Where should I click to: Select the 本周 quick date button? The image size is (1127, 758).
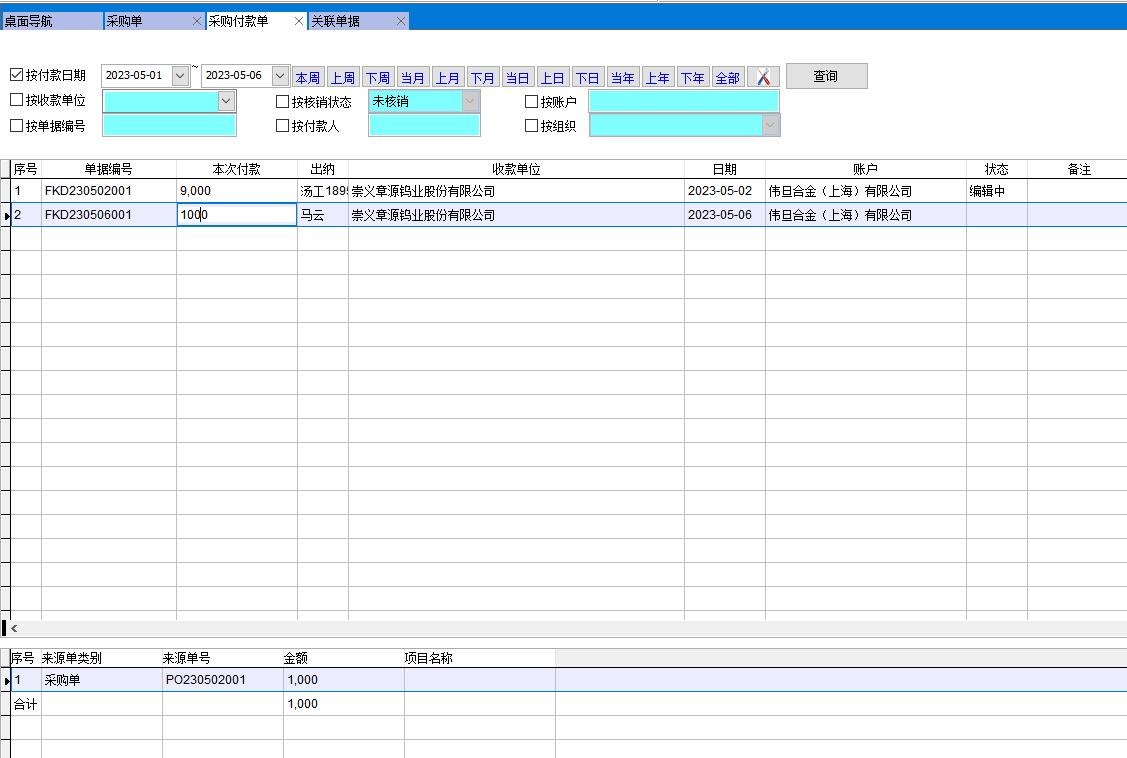click(308, 77)
